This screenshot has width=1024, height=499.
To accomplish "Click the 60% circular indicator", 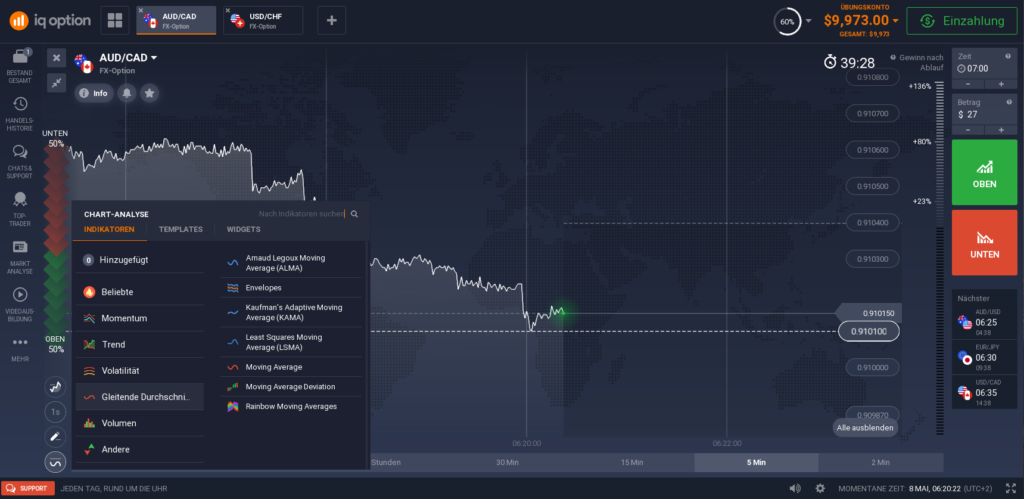I will point(788,22).
